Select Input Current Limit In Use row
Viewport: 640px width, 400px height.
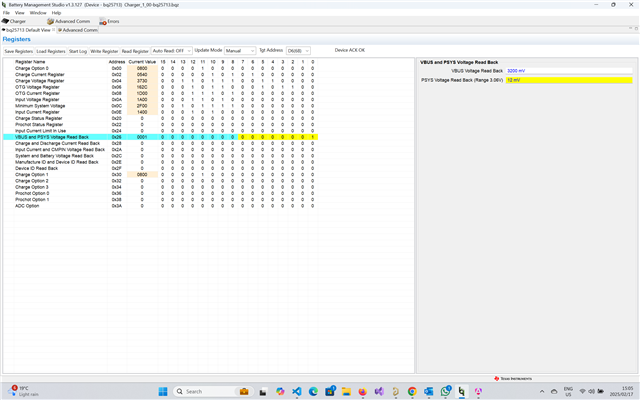click(160, 131)
